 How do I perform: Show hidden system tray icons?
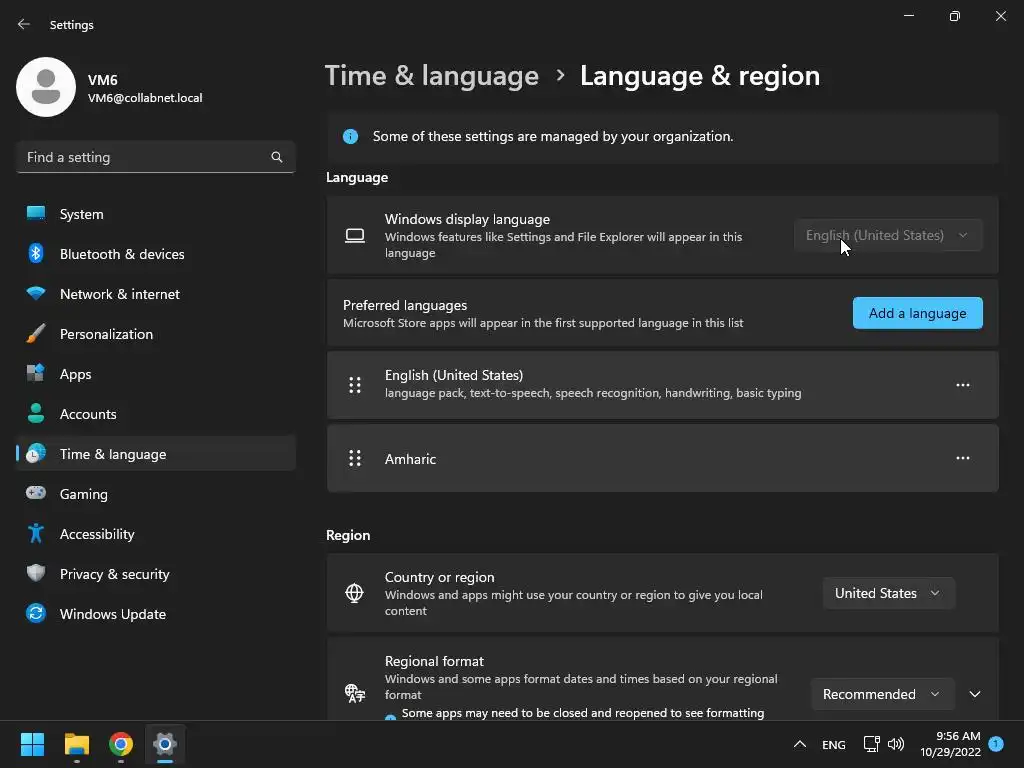(x=799, y=744)
